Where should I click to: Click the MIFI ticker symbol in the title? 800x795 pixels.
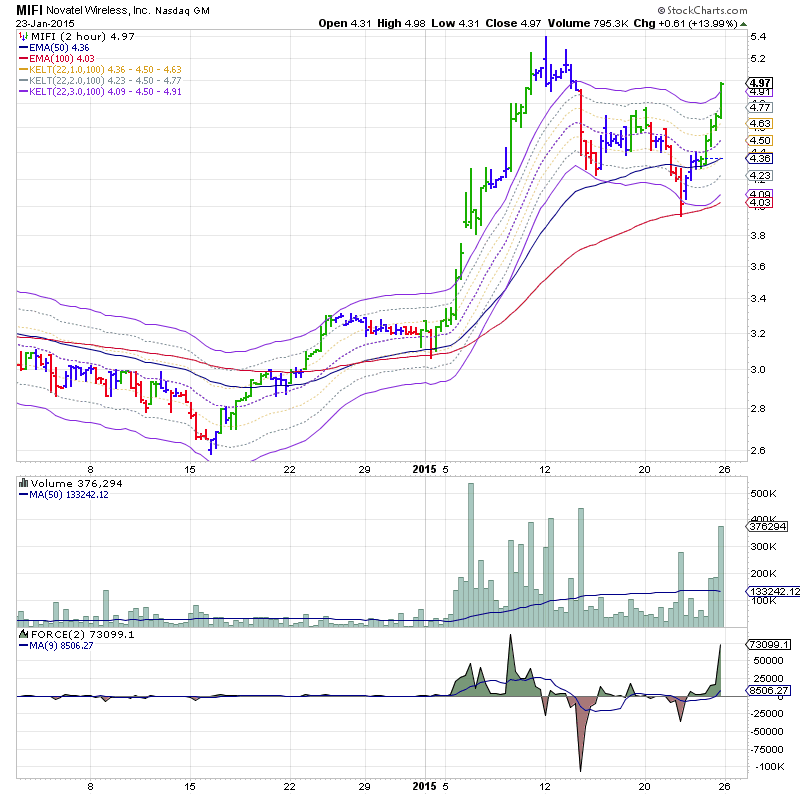click(x=30, y=10)
